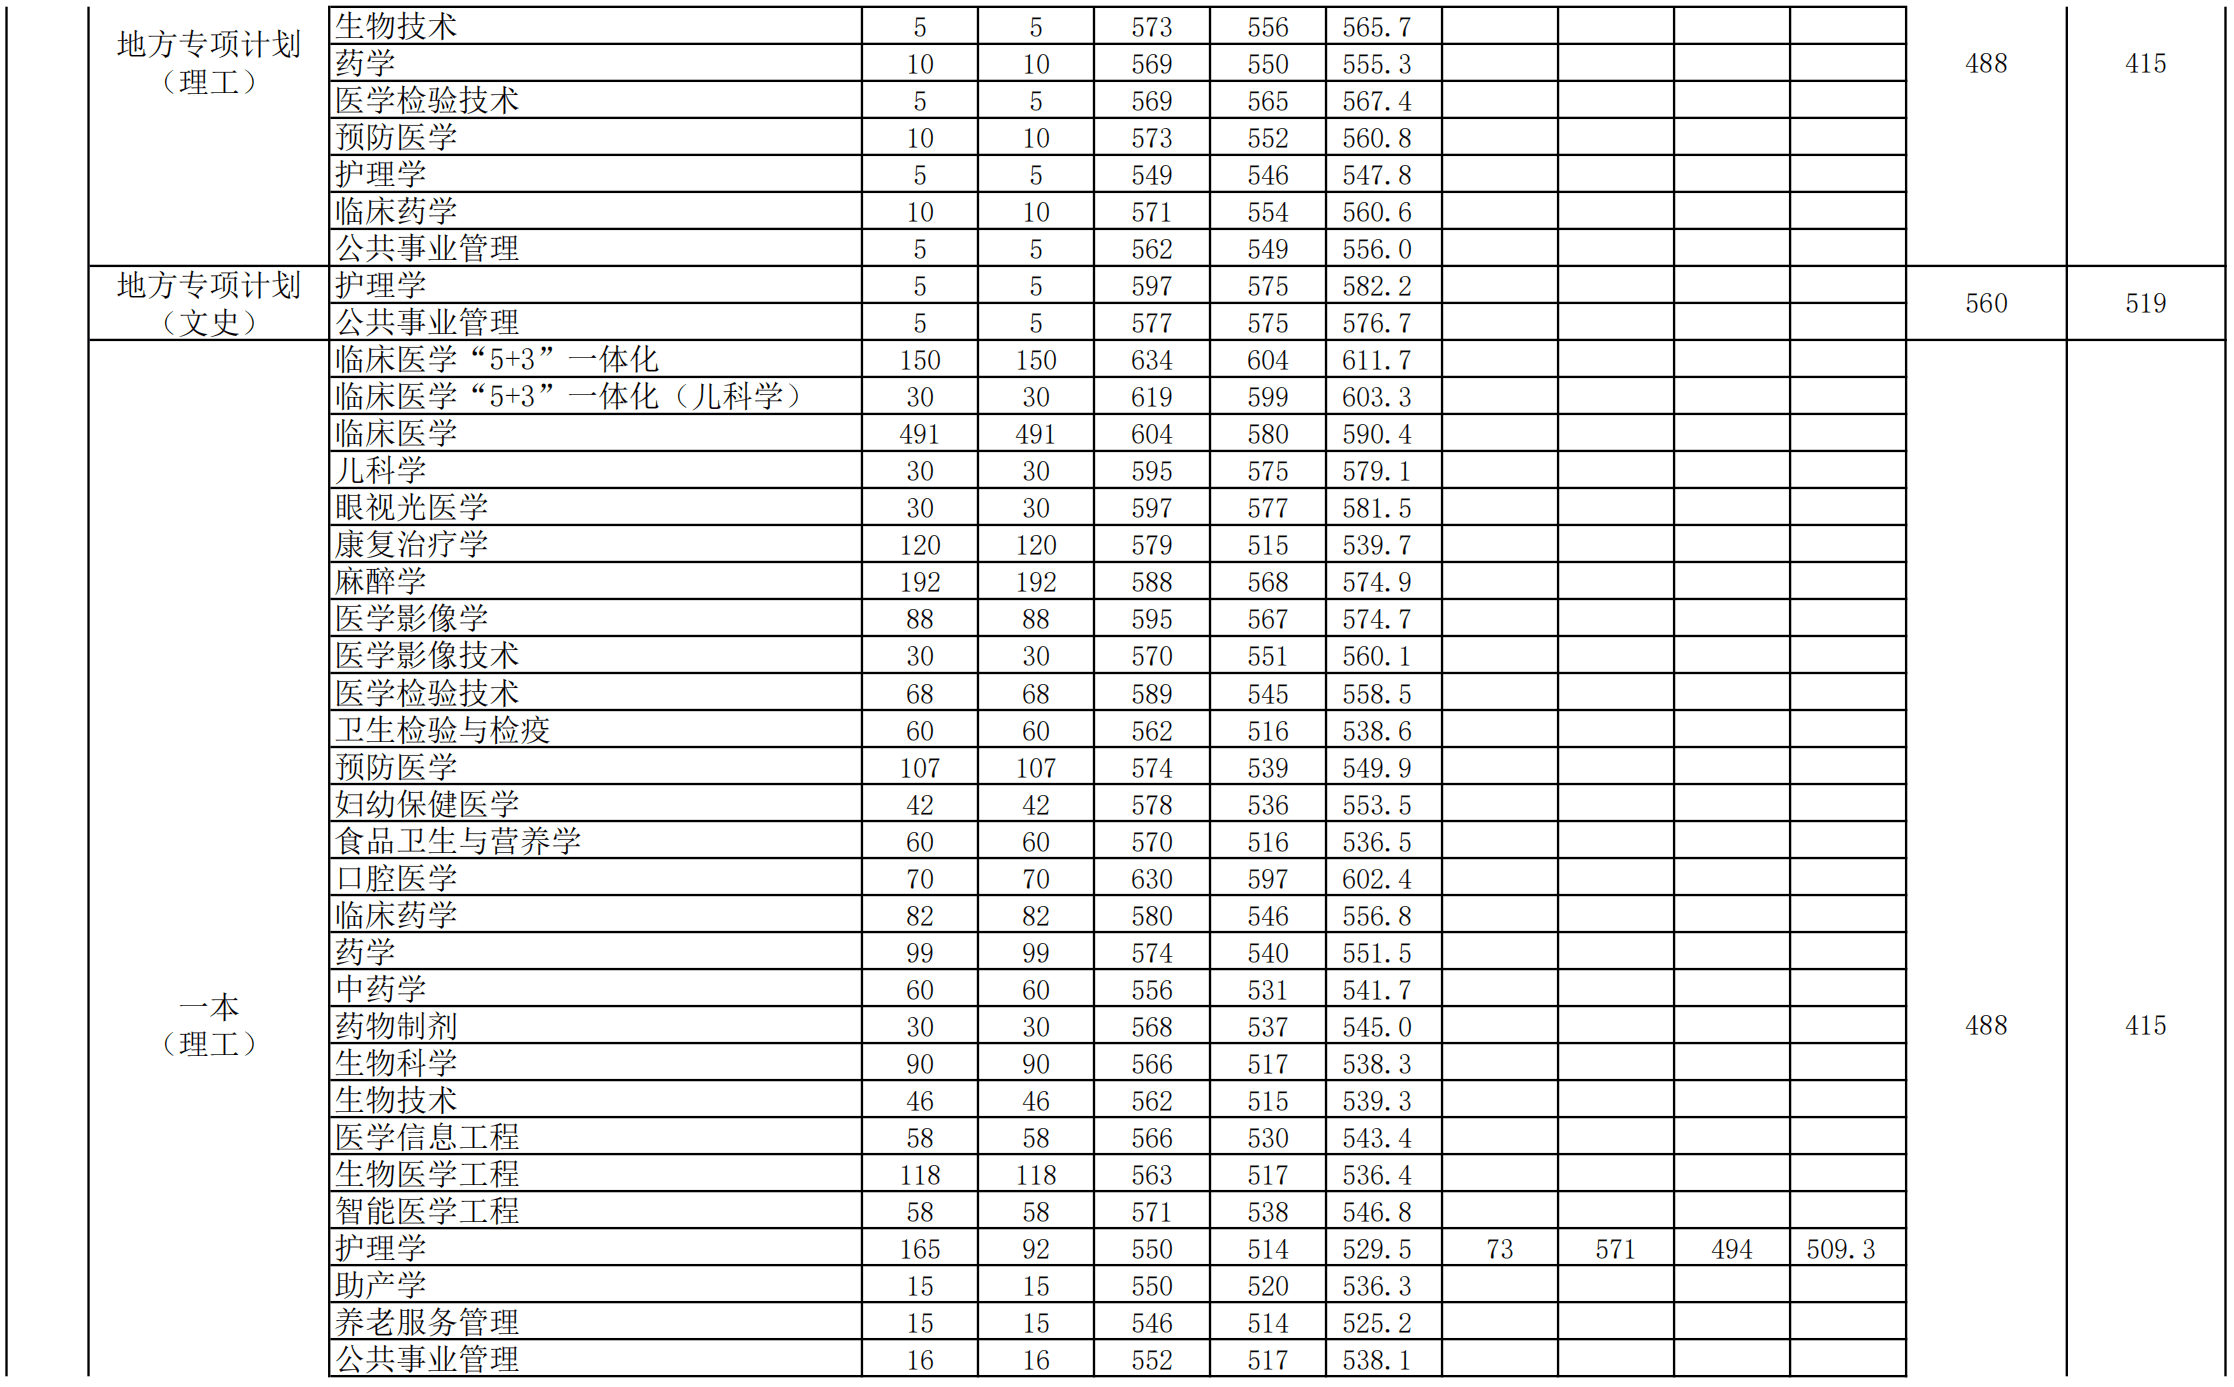Click the average score 576.7
2234x1387 pixels.
pos(1377,323)
